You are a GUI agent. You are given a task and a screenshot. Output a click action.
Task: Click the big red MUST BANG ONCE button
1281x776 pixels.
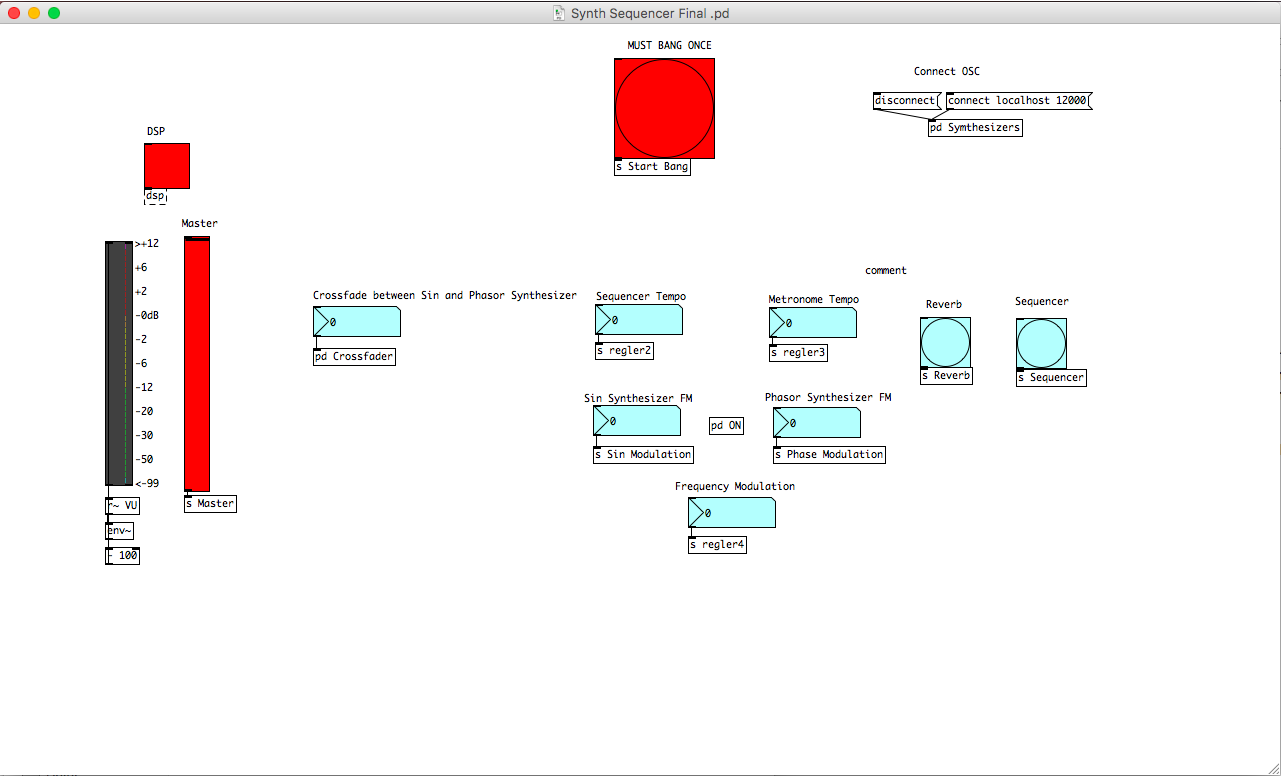(x=664, y=108)
